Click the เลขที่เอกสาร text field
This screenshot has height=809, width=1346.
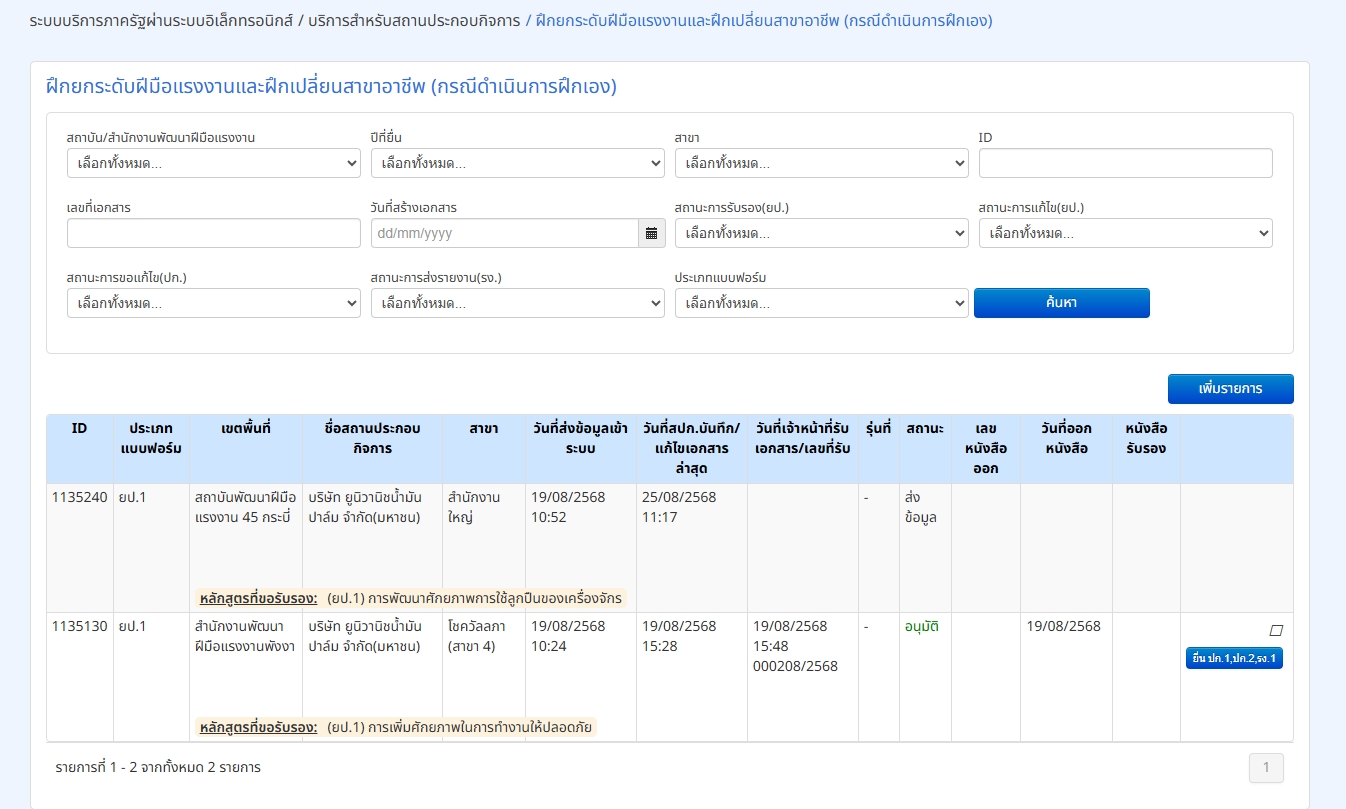(x=214, y=233)
